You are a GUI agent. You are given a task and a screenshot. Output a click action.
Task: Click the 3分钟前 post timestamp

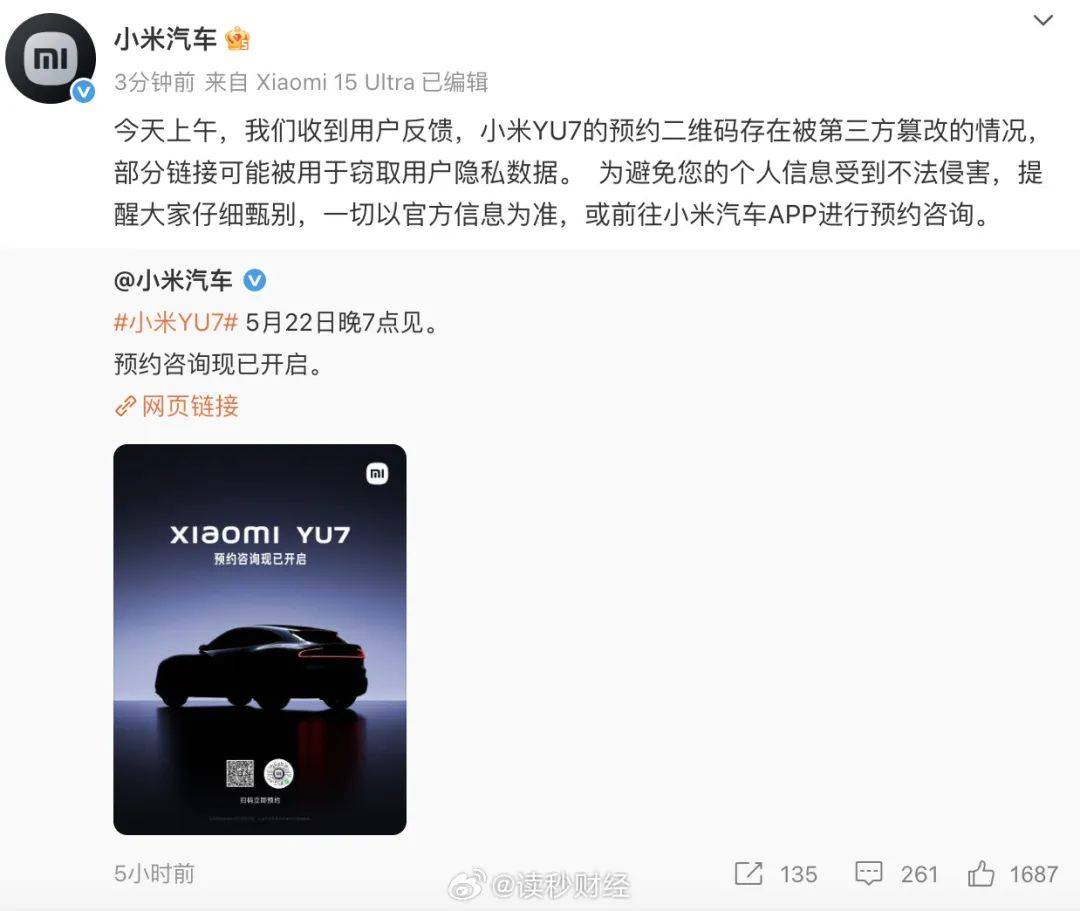[155, 82]
